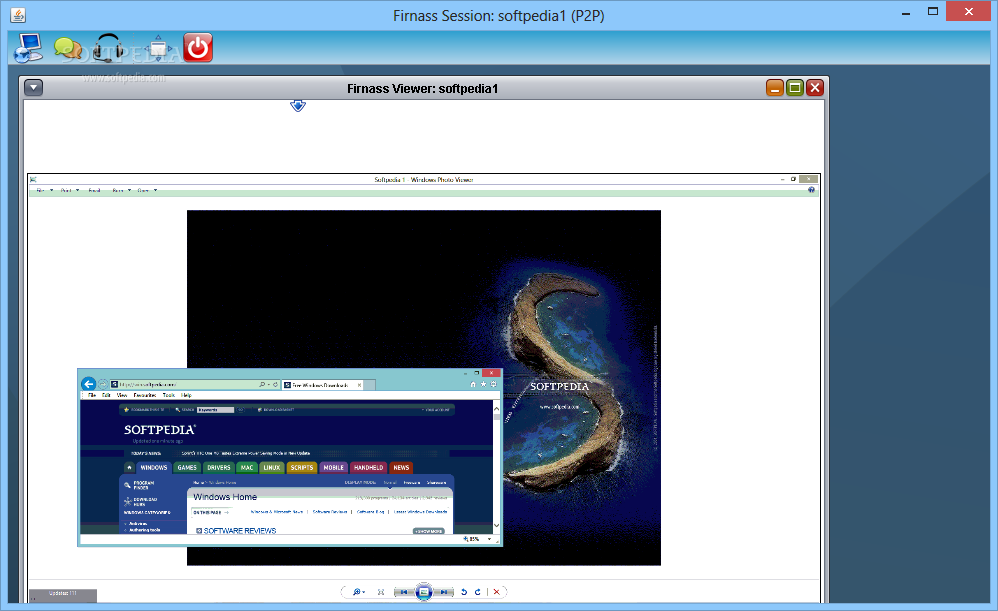998x611 pixels.
Task: Open the browser Favorites menu
Action: click(145, 395)
